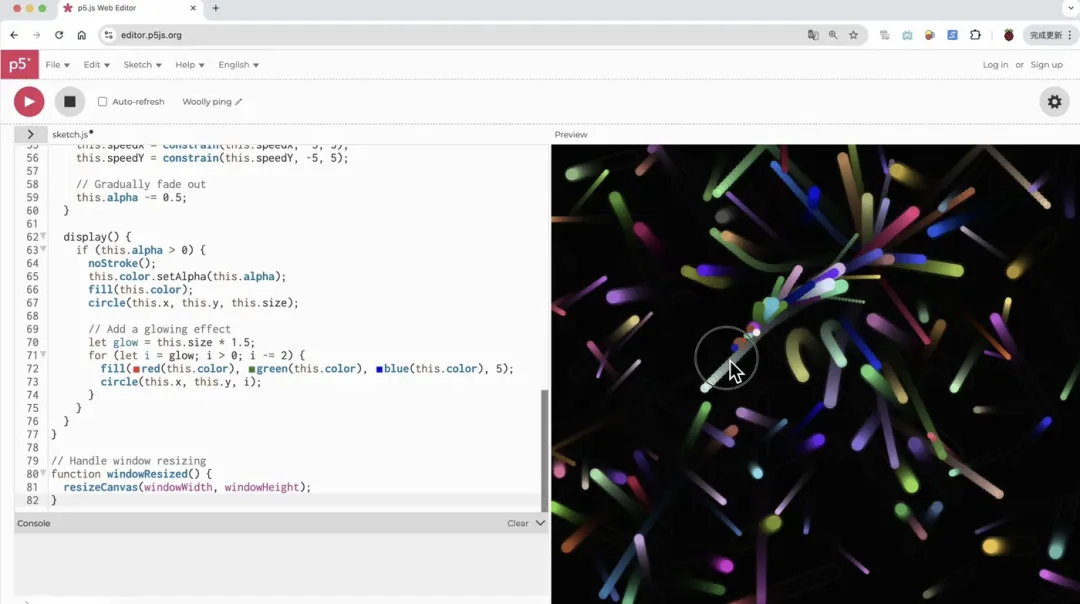The image size is (1080, 604).
Task: Click the Sign up link
Action: click(x=1046, y=64)
